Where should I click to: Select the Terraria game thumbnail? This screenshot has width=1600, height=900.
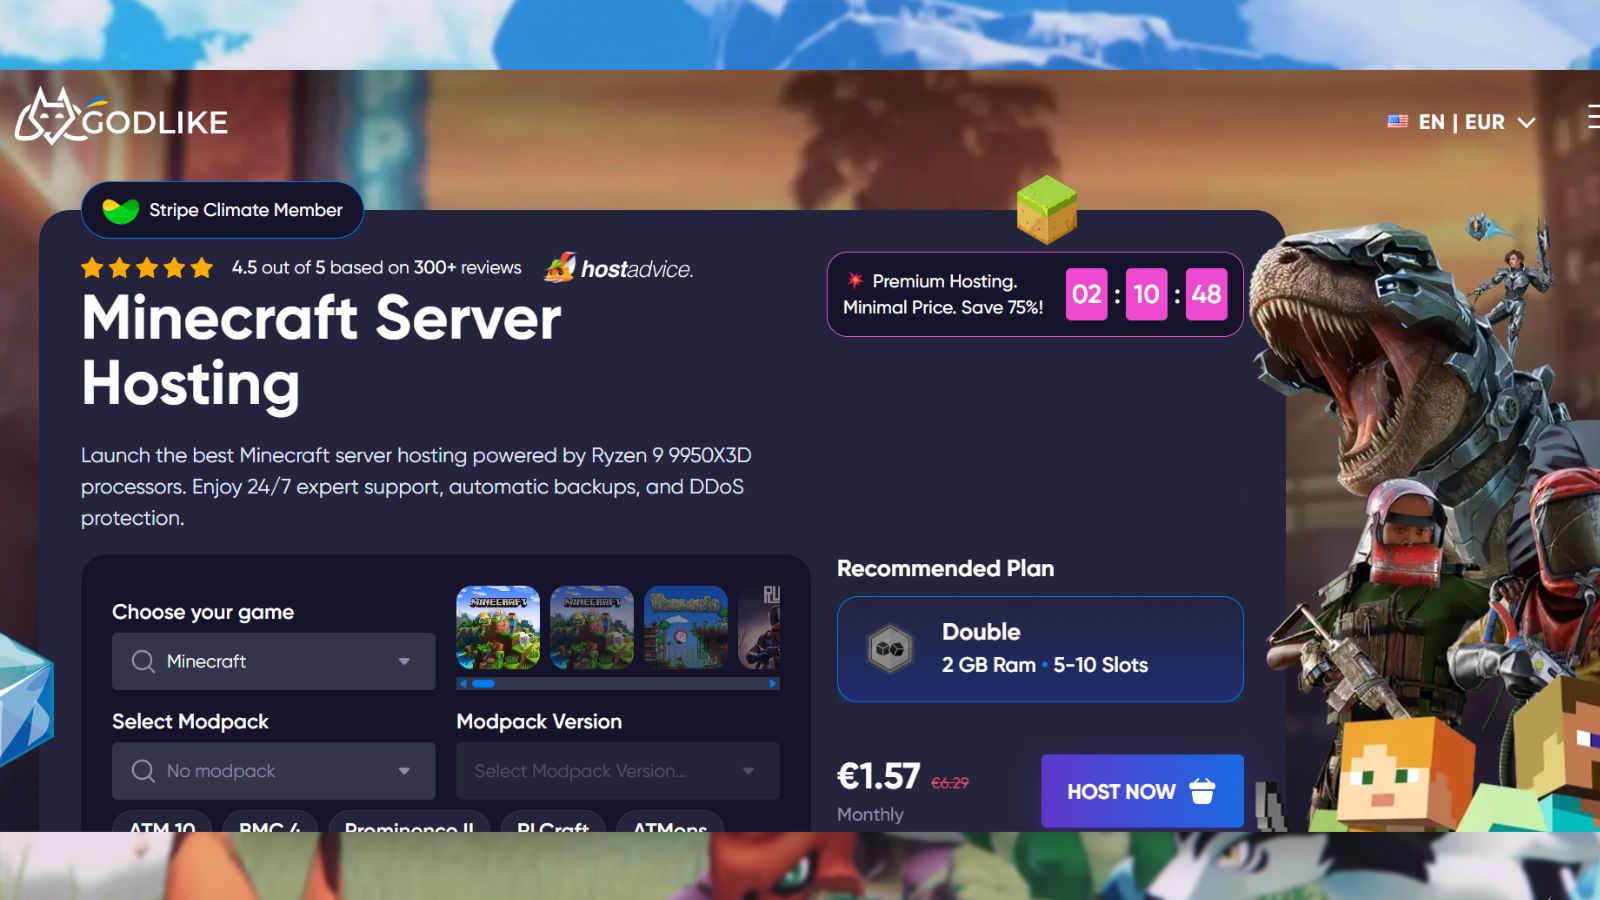[x=686, y=627]
